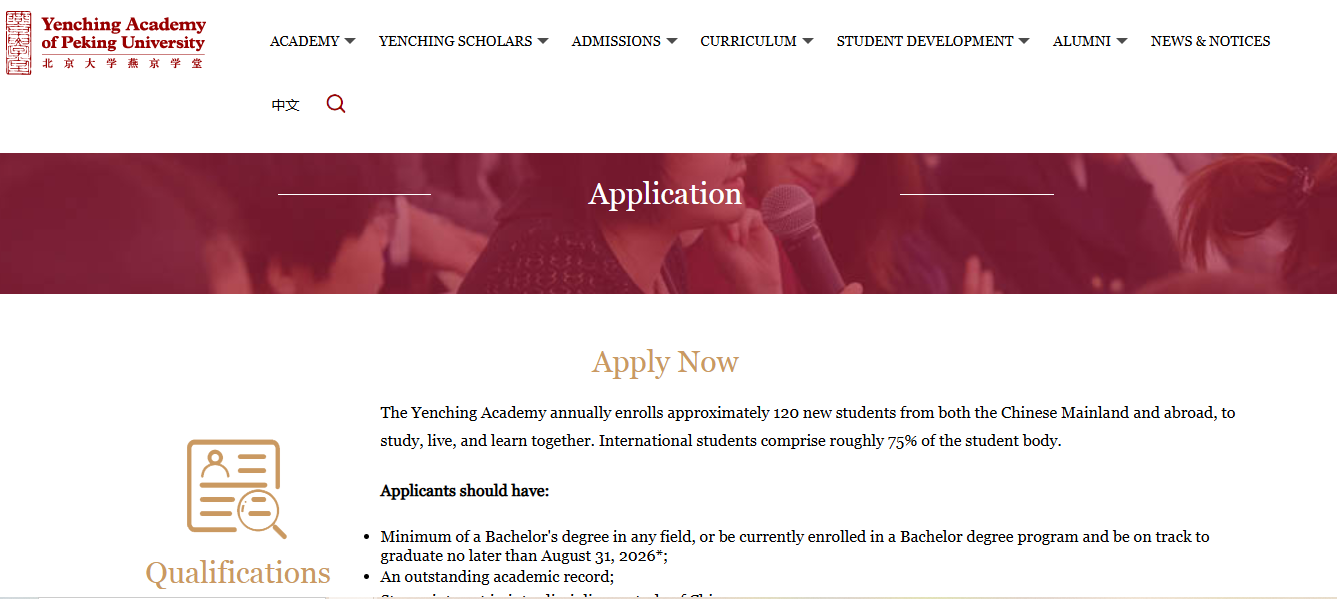Expand the Student Development dropdown arrow
The width and height of the screenshot is (1337, 599).
(1024, 41)
